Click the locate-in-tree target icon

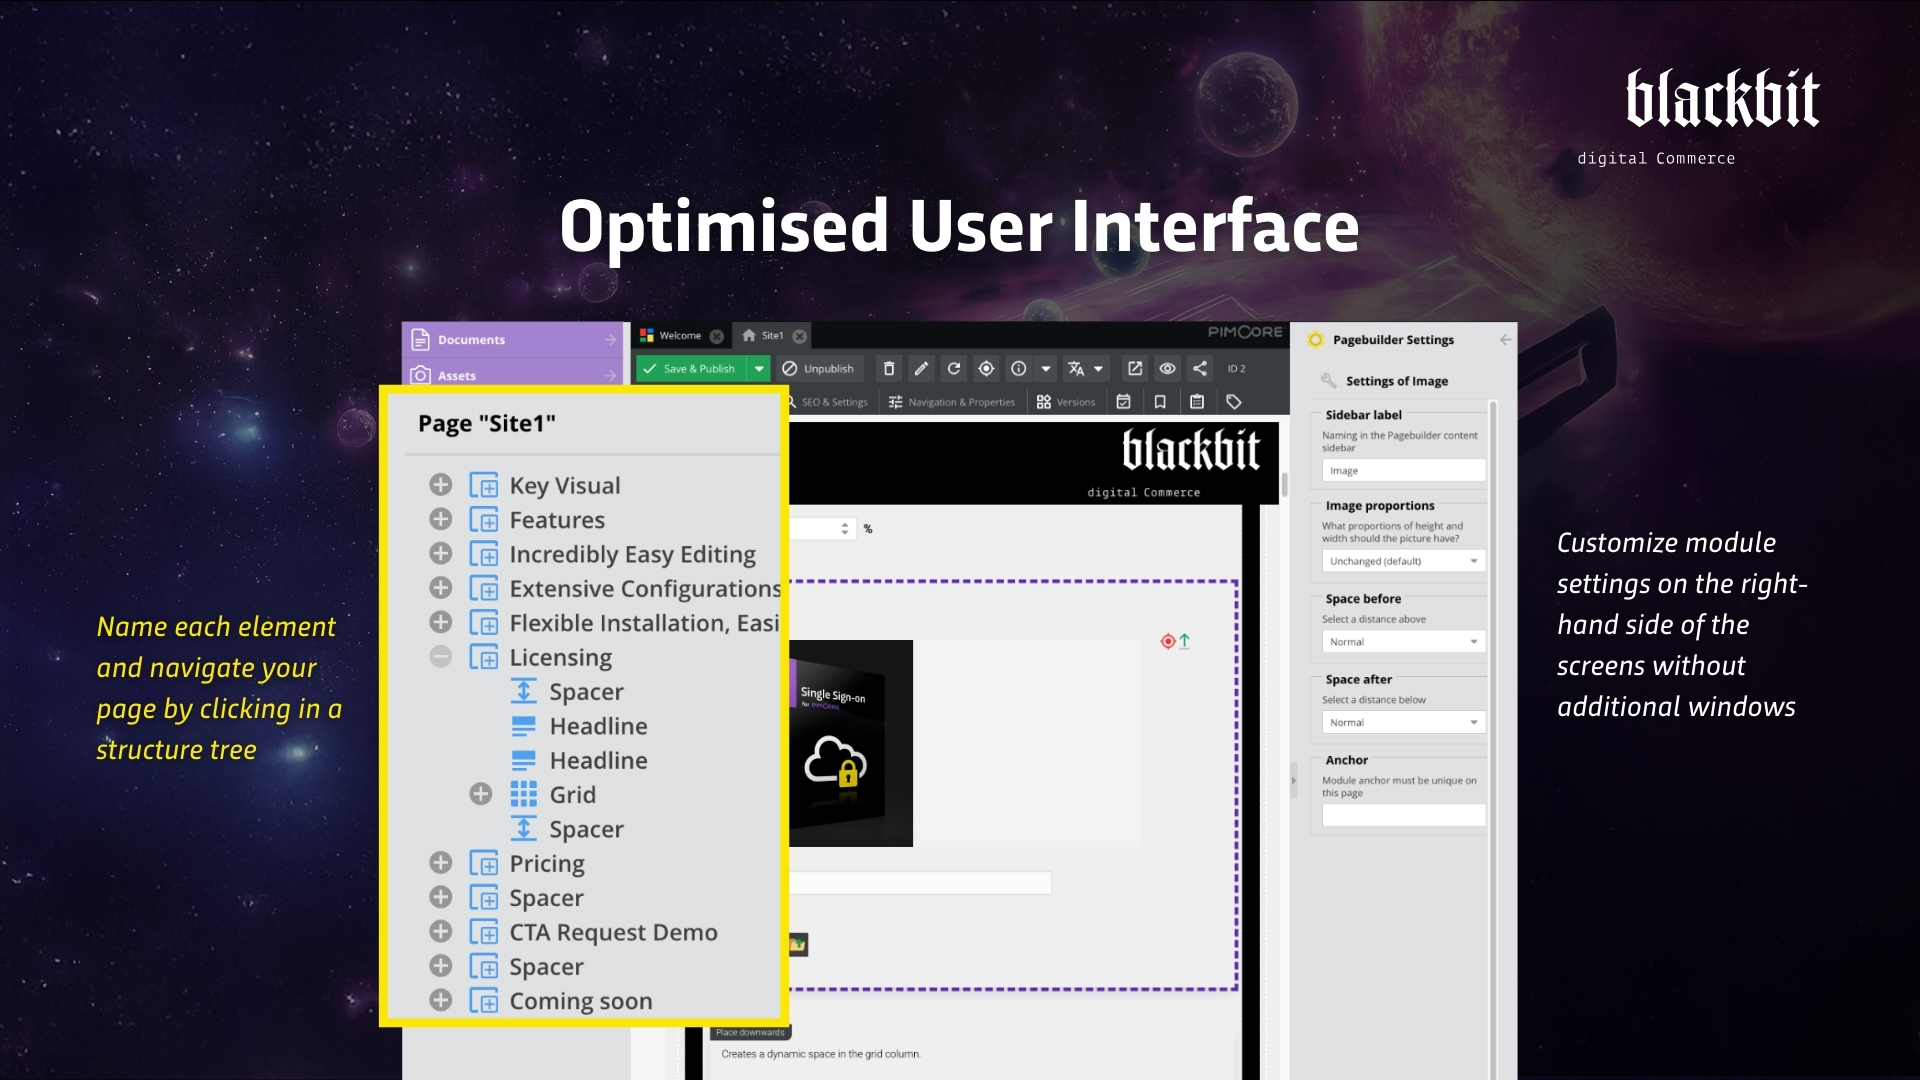[987, 369]
